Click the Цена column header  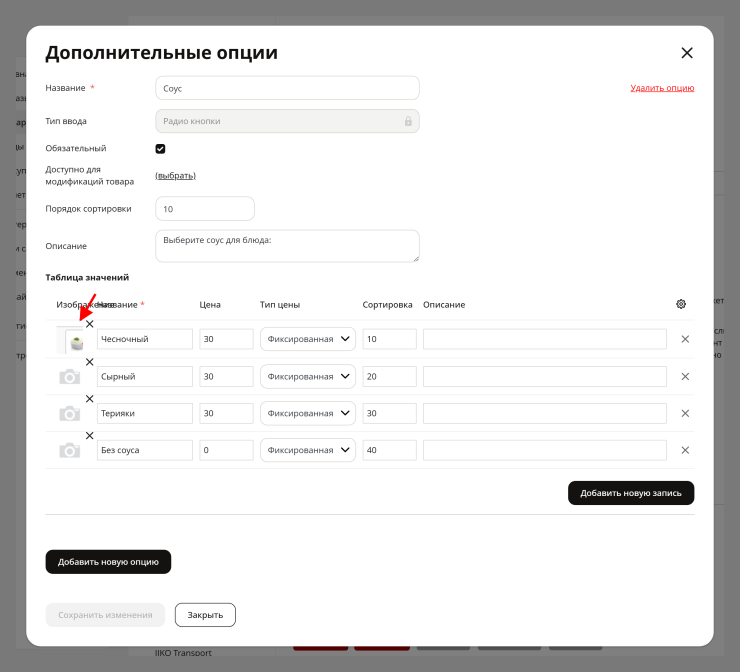(210, 305)
